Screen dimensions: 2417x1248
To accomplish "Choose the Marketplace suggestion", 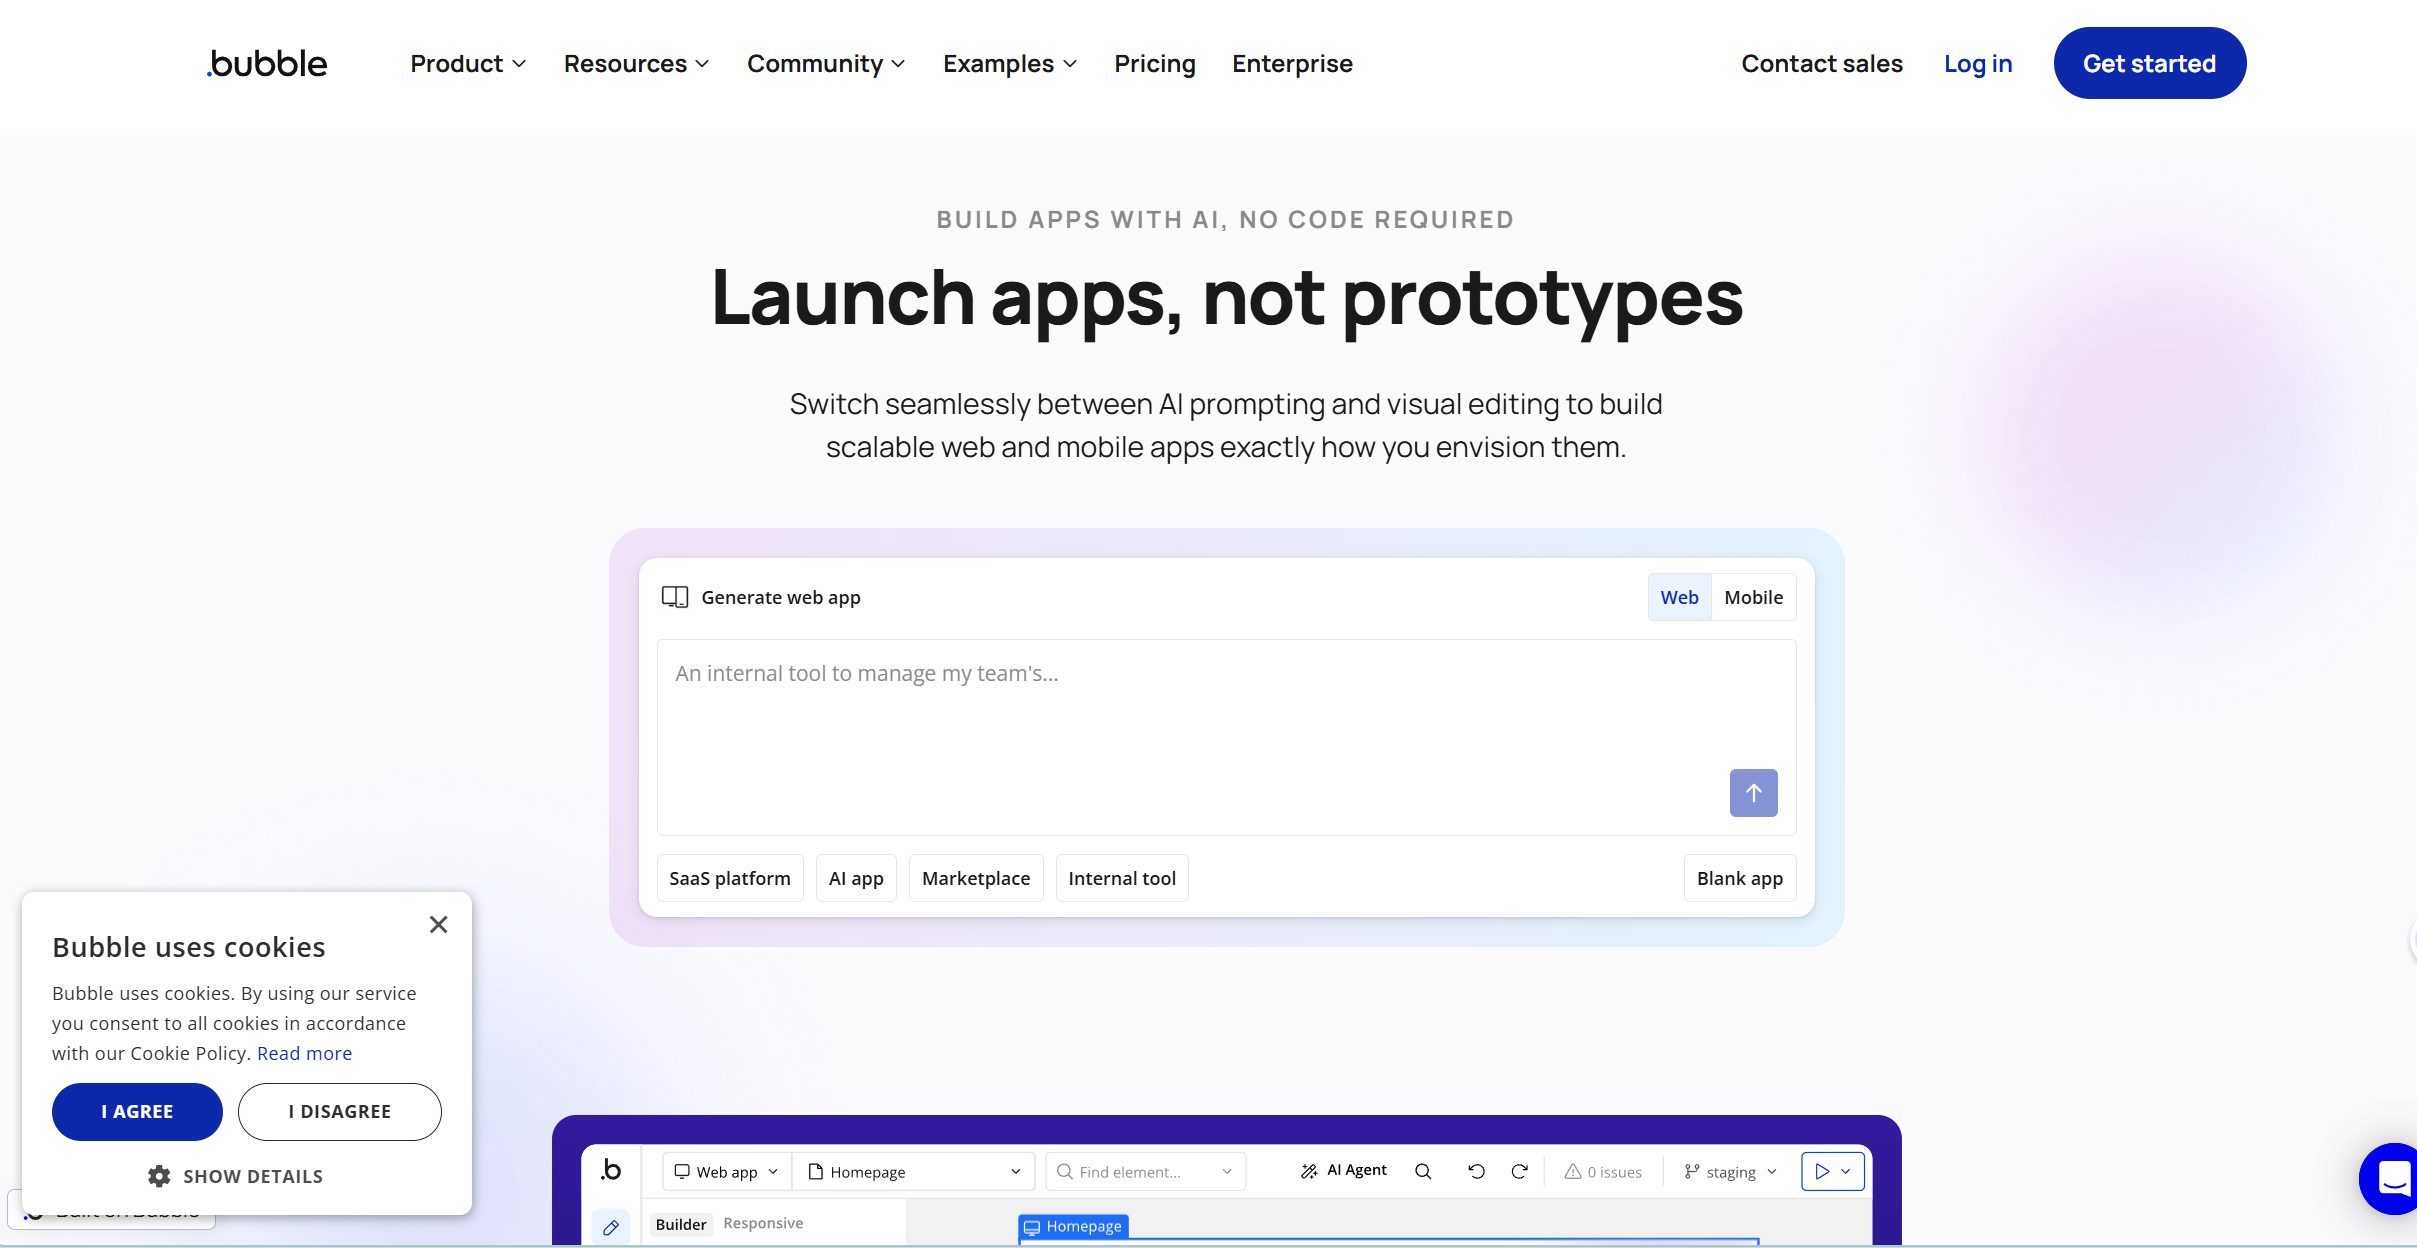I will [x=976, y=878].
